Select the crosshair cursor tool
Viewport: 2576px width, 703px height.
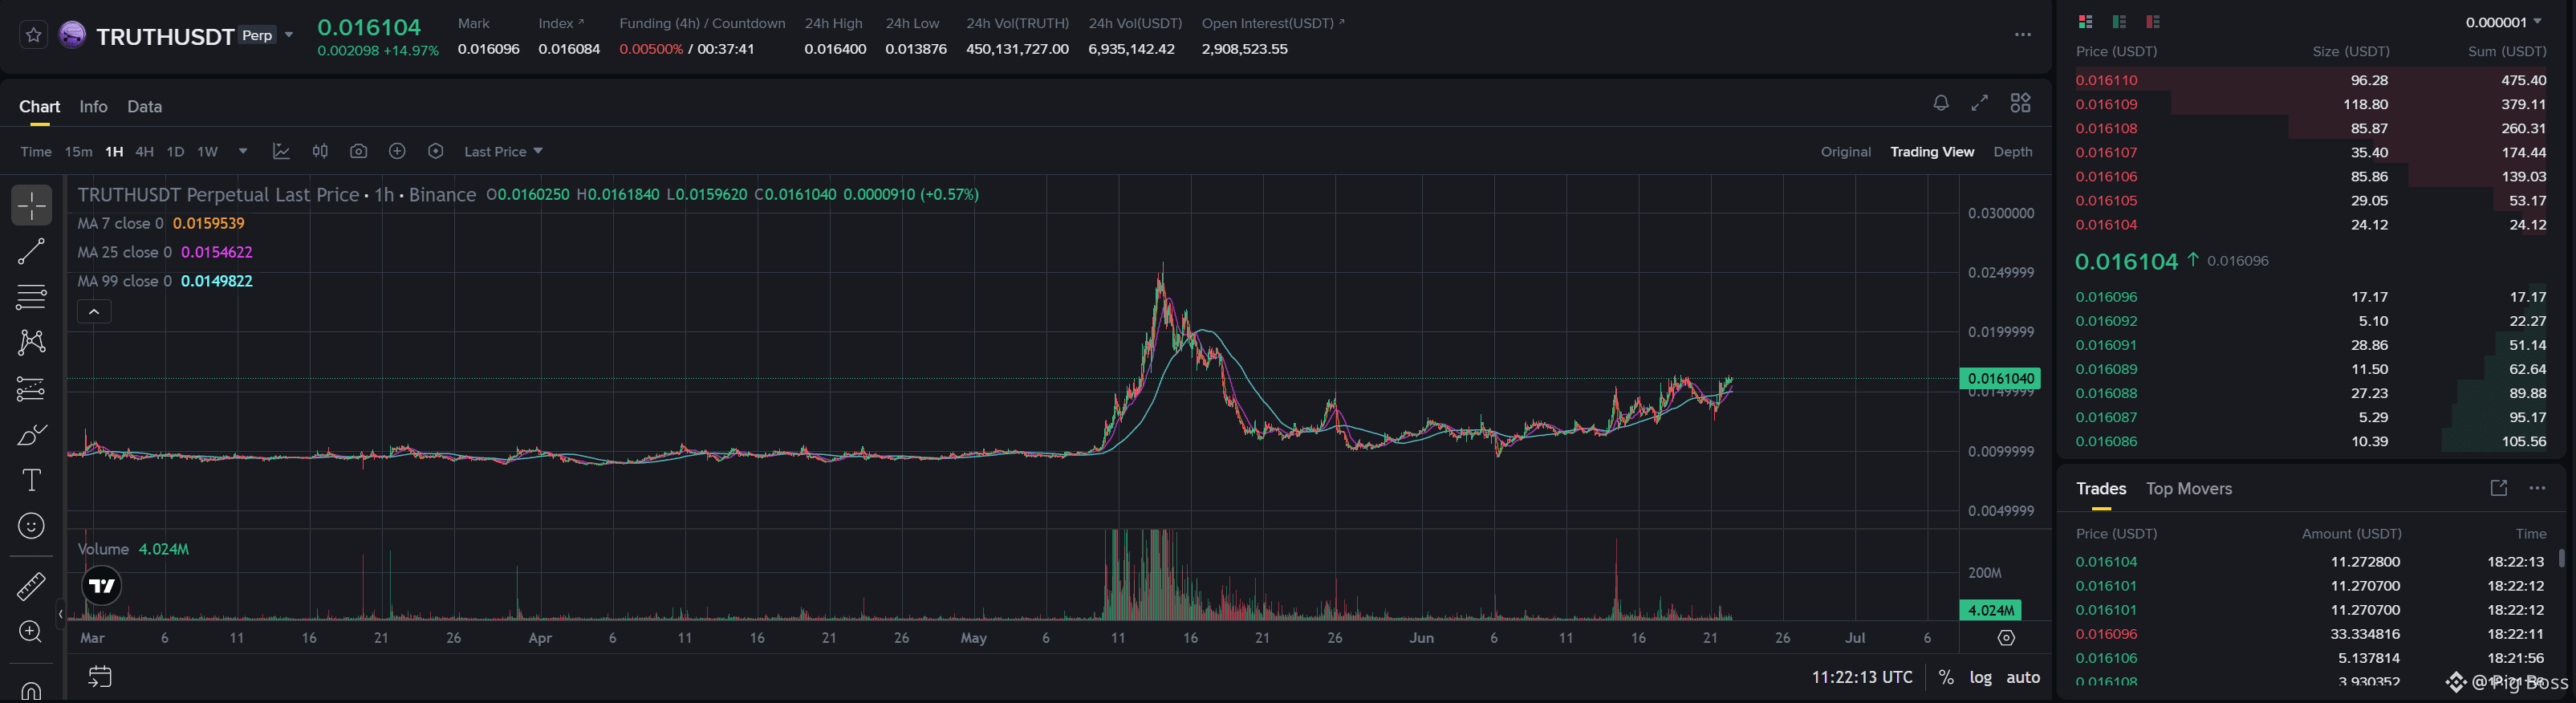point(31,205)
